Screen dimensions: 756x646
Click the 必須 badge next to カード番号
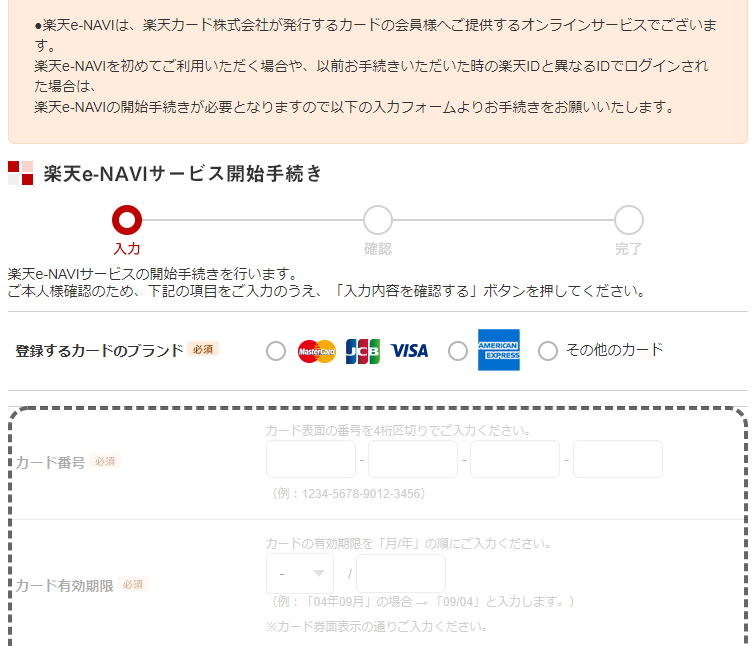tap(105, 461)
